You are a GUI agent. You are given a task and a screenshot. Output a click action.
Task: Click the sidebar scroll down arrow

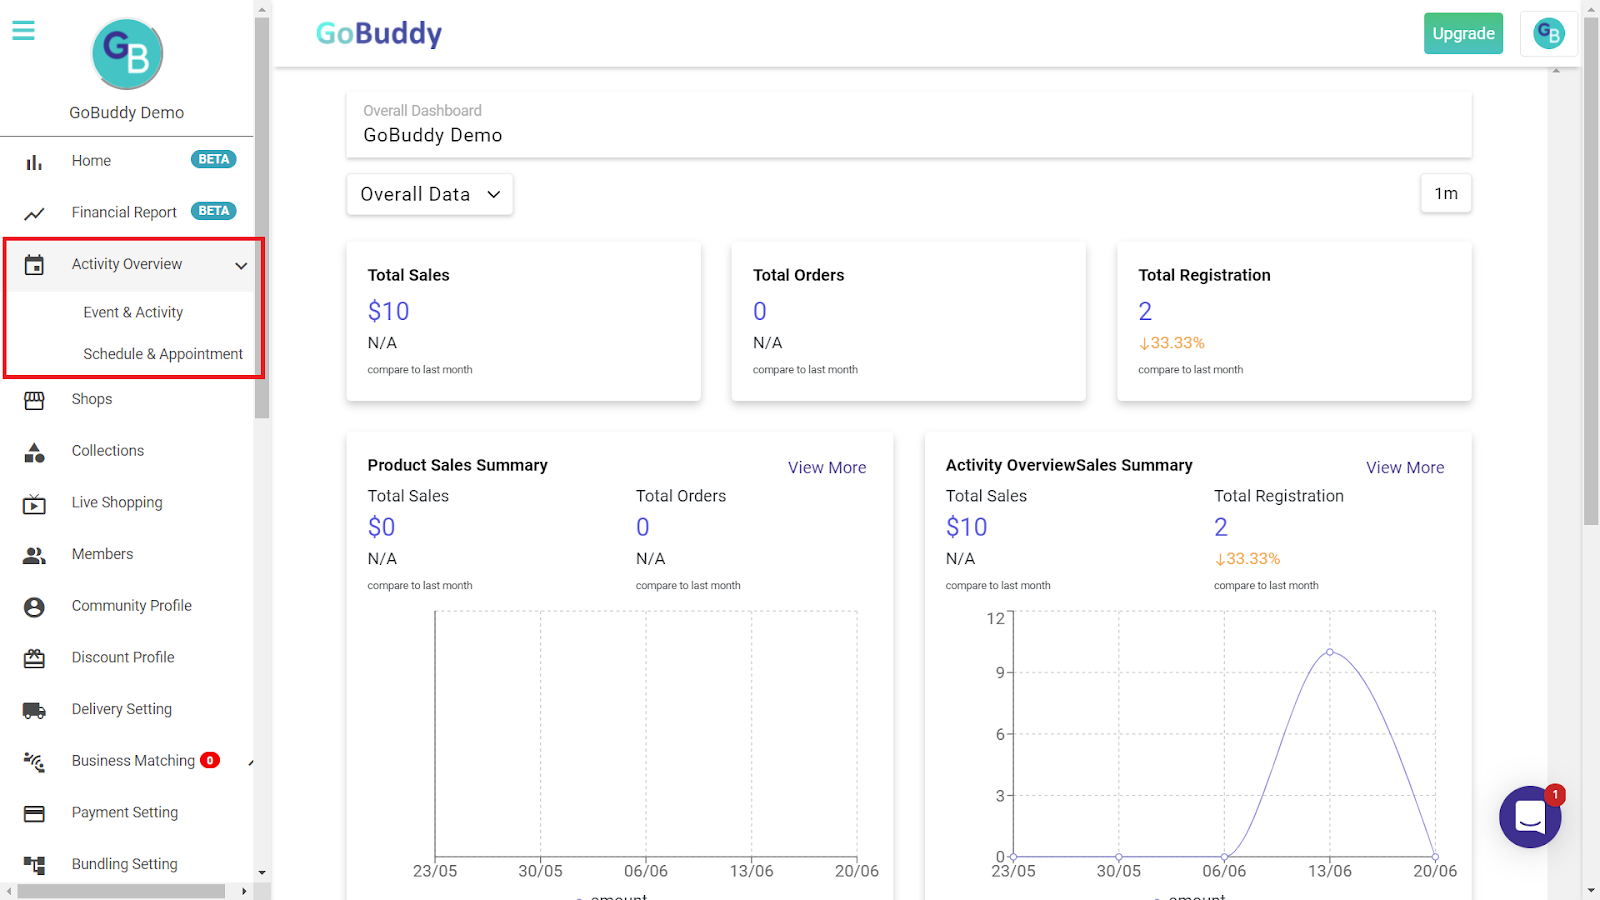(x=262, y=873)
